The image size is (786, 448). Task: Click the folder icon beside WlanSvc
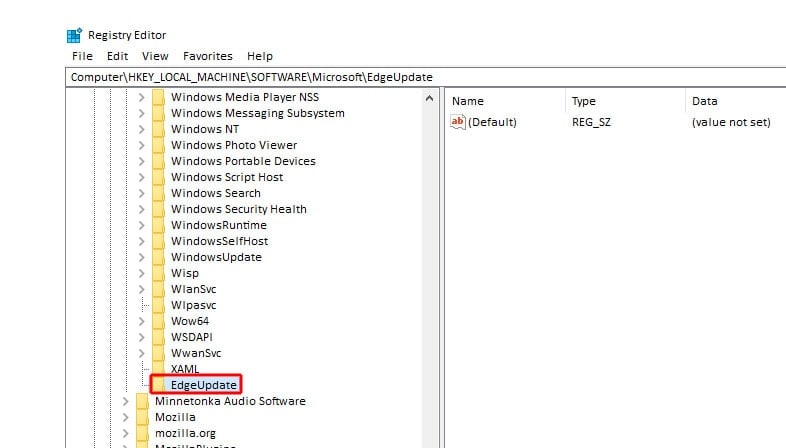tap(158, 290)
